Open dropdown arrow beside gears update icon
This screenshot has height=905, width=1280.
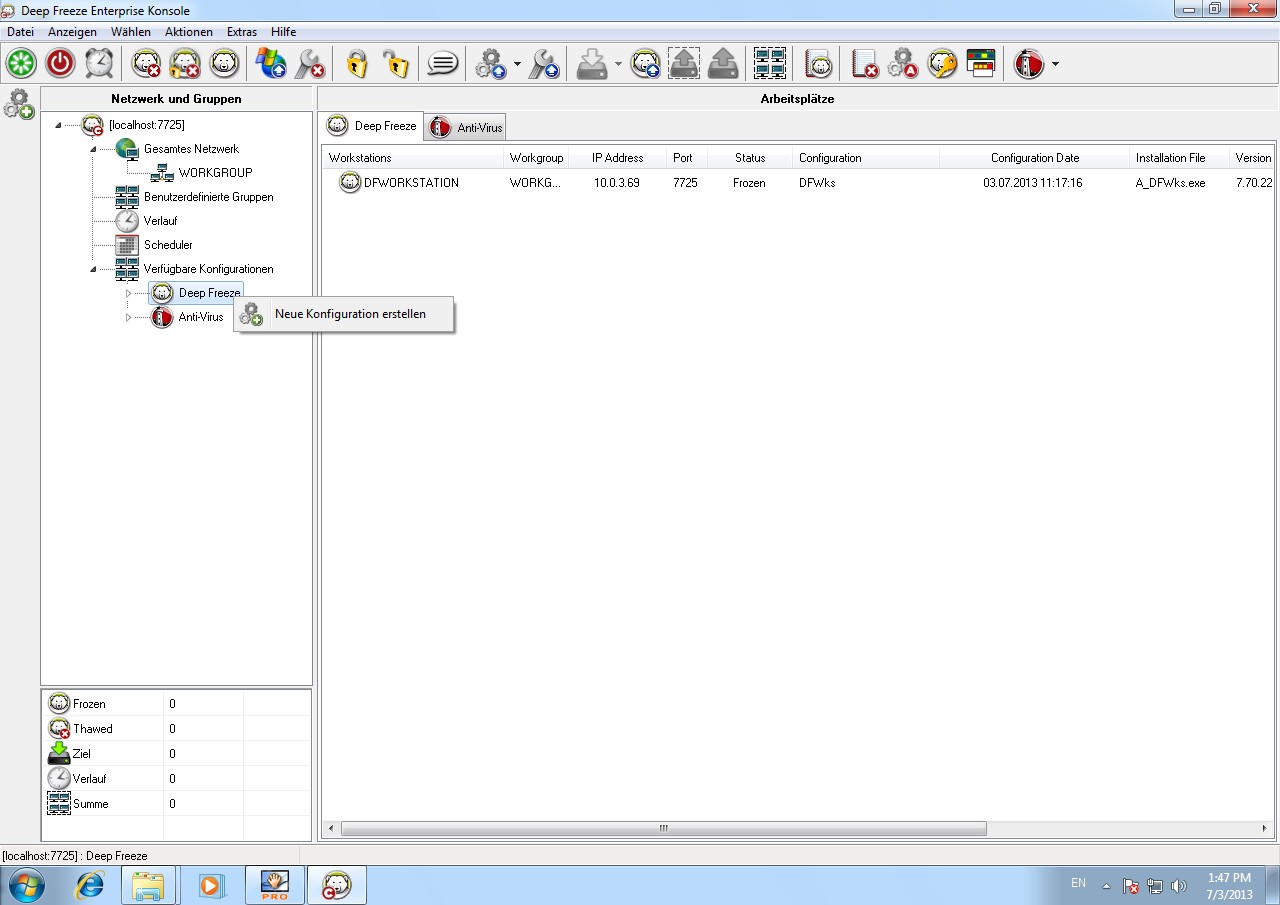click(x=517, y=65)
